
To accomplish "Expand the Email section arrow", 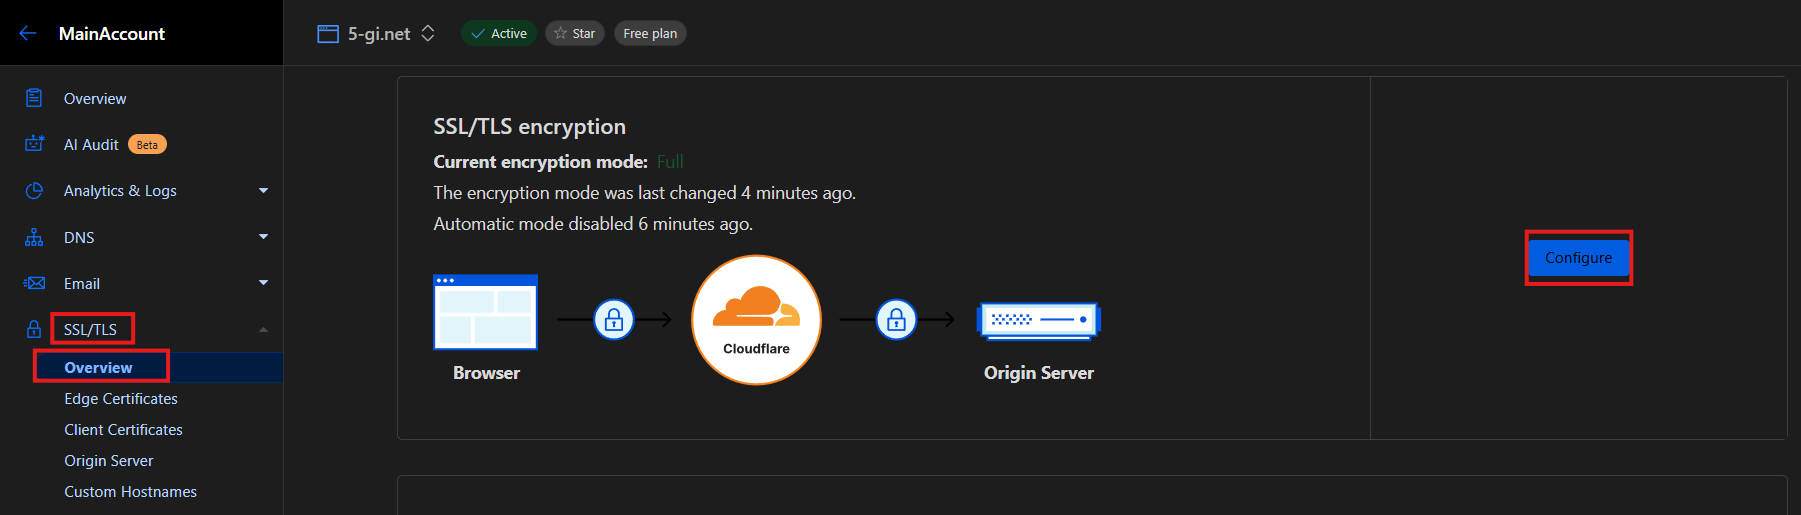I will pos(263,283).
